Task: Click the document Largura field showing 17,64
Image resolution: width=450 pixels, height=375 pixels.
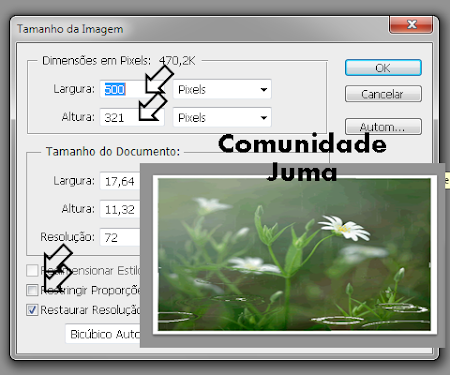Action: pyautogui.click(x=120, y=181)
